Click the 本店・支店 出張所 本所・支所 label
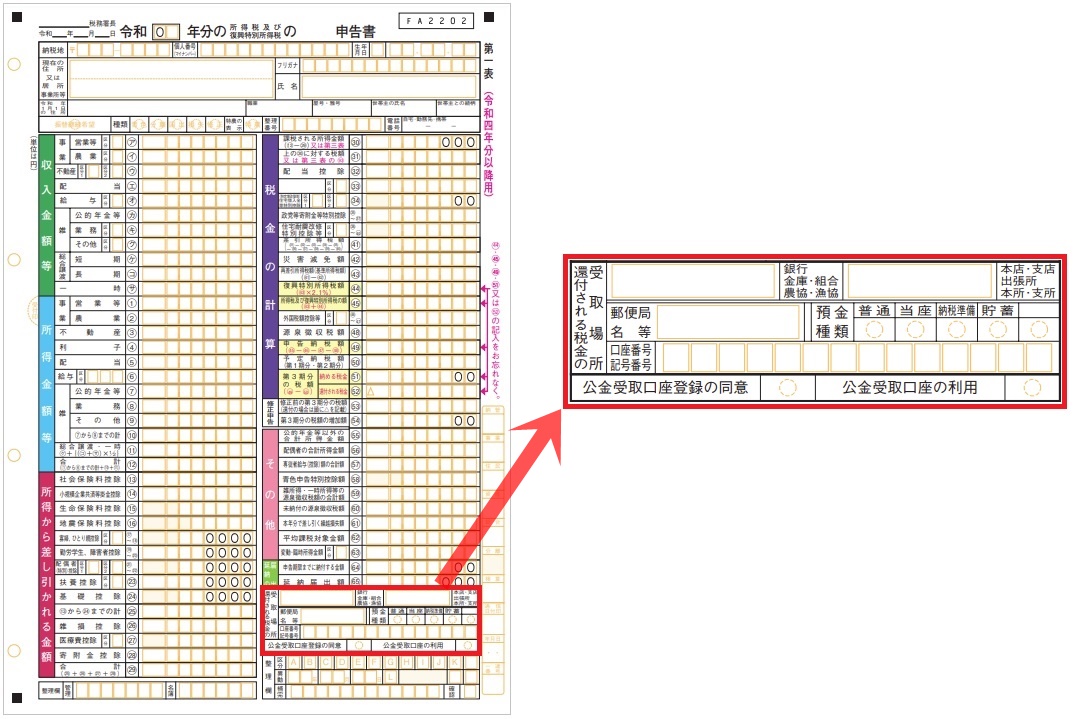1076x719 pixels. pyautogui.click(x=1027, y=281)
